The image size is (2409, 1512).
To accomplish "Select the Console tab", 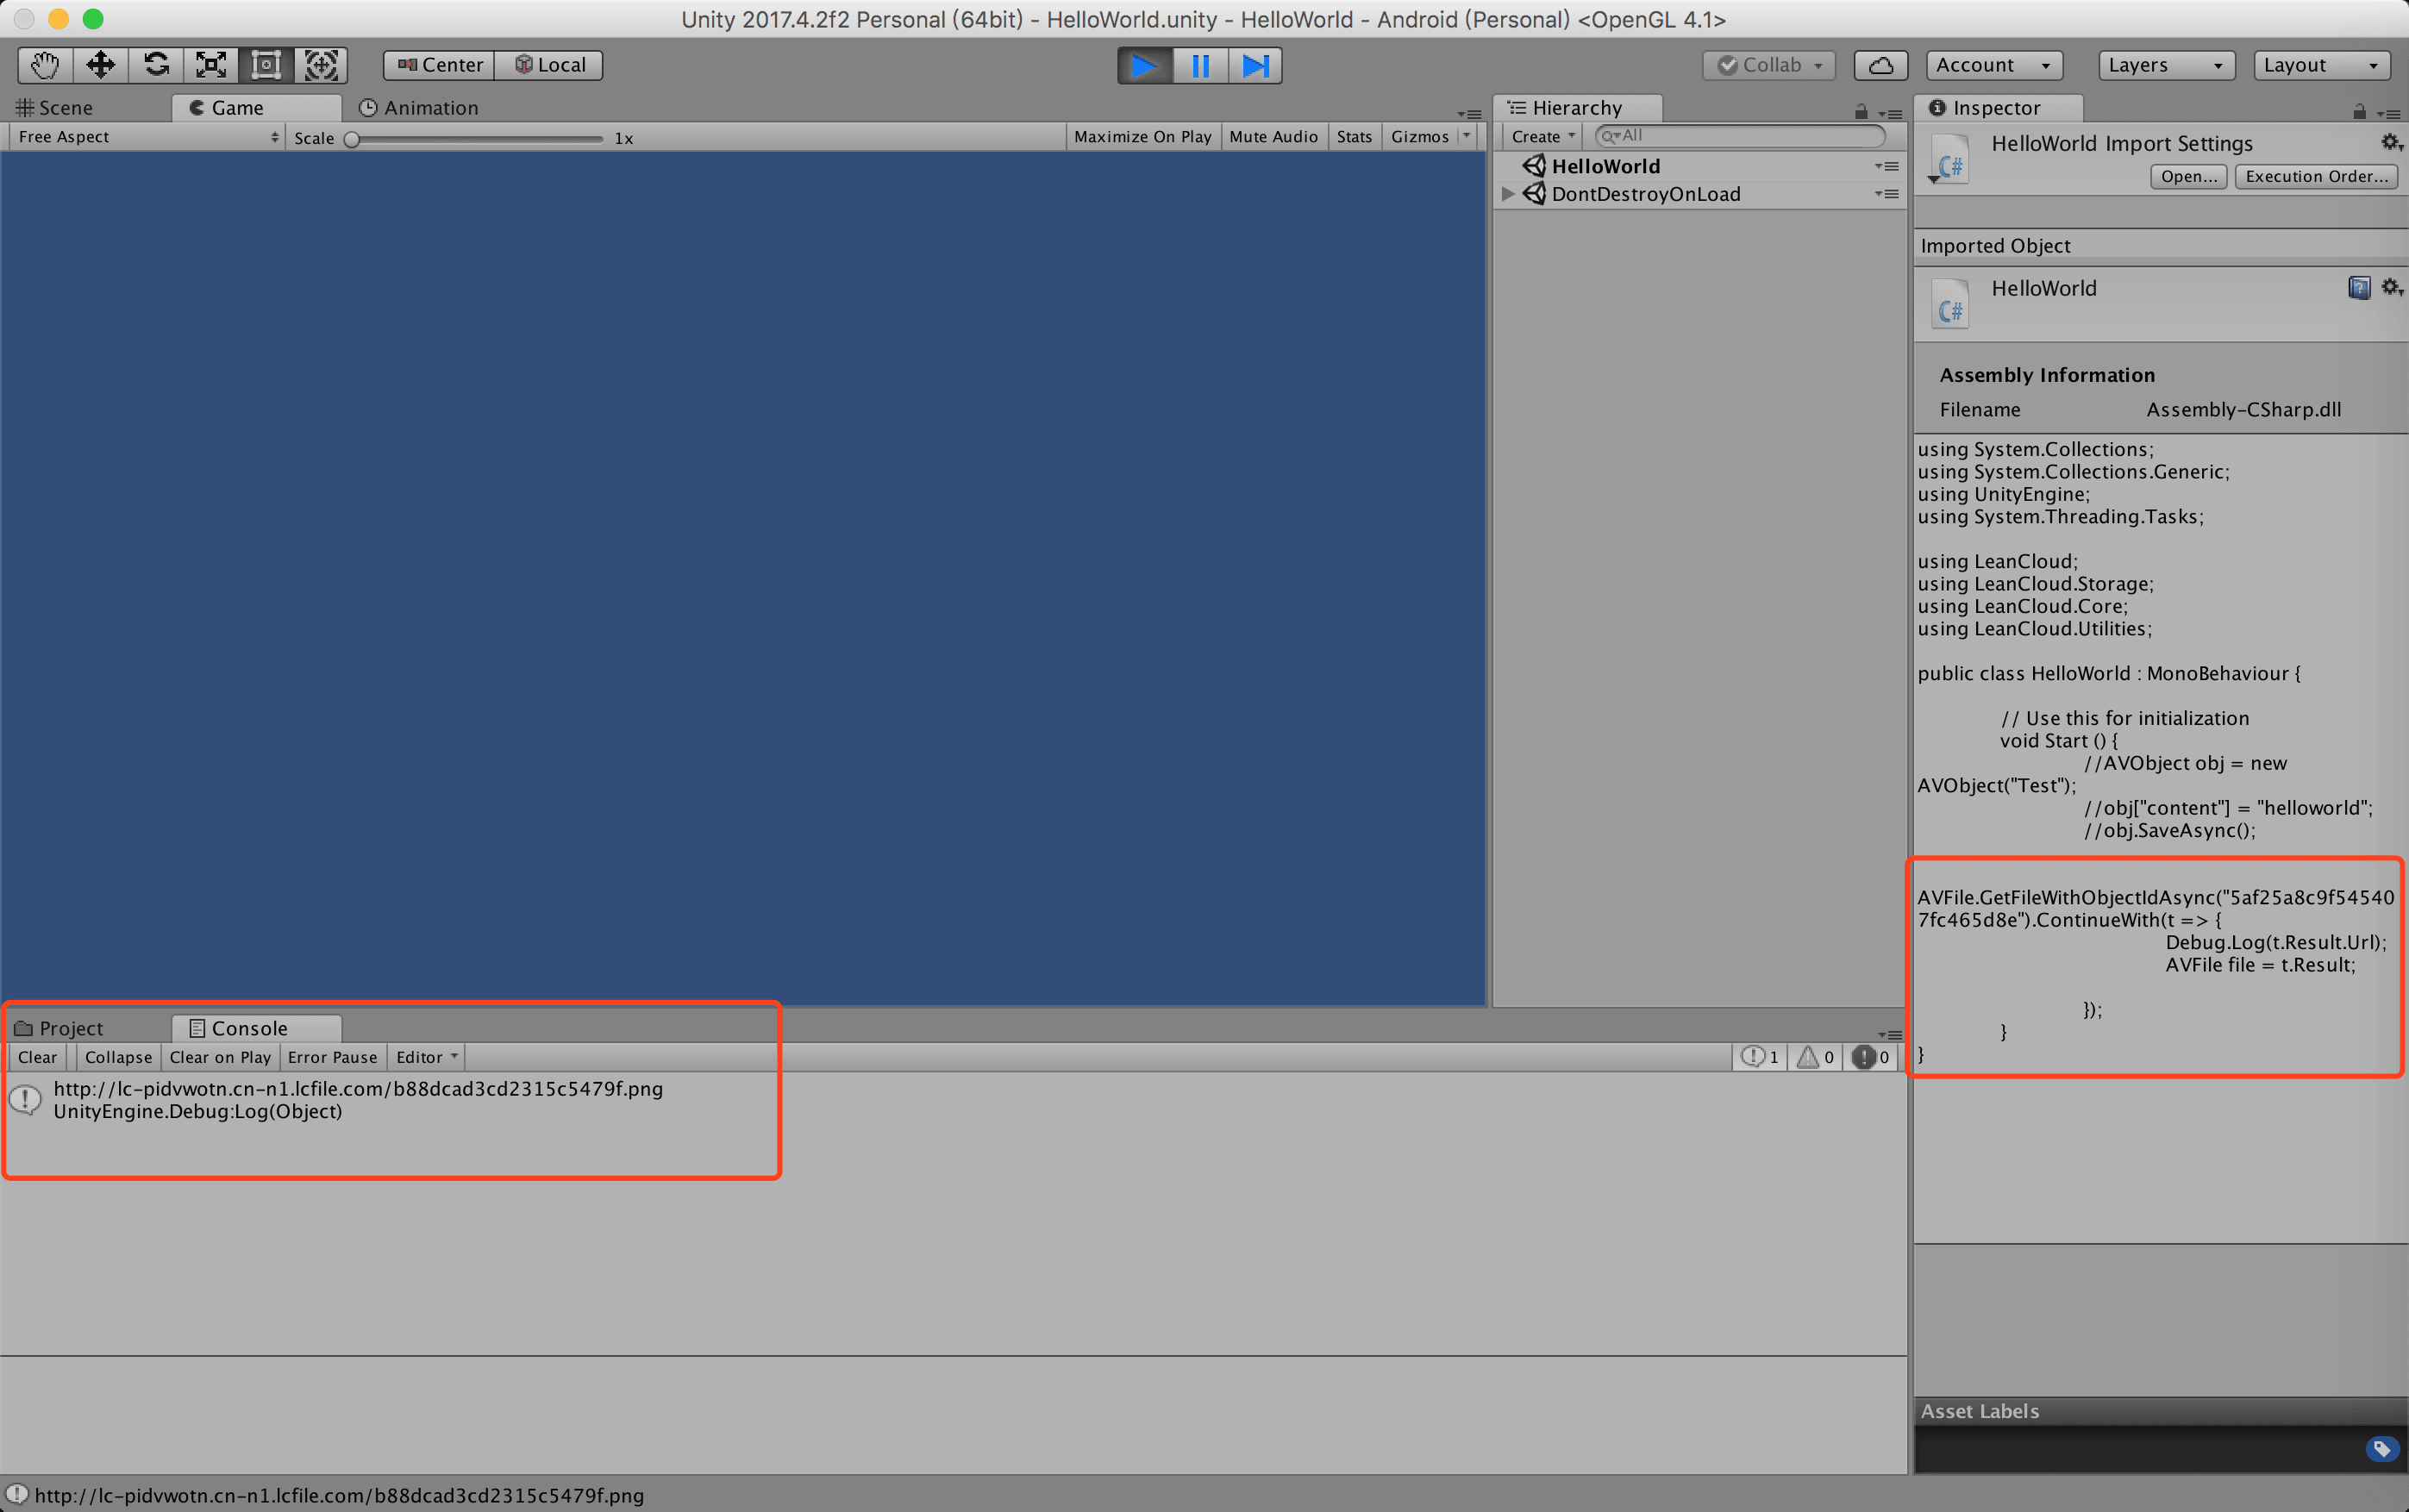I will 255,1028.
